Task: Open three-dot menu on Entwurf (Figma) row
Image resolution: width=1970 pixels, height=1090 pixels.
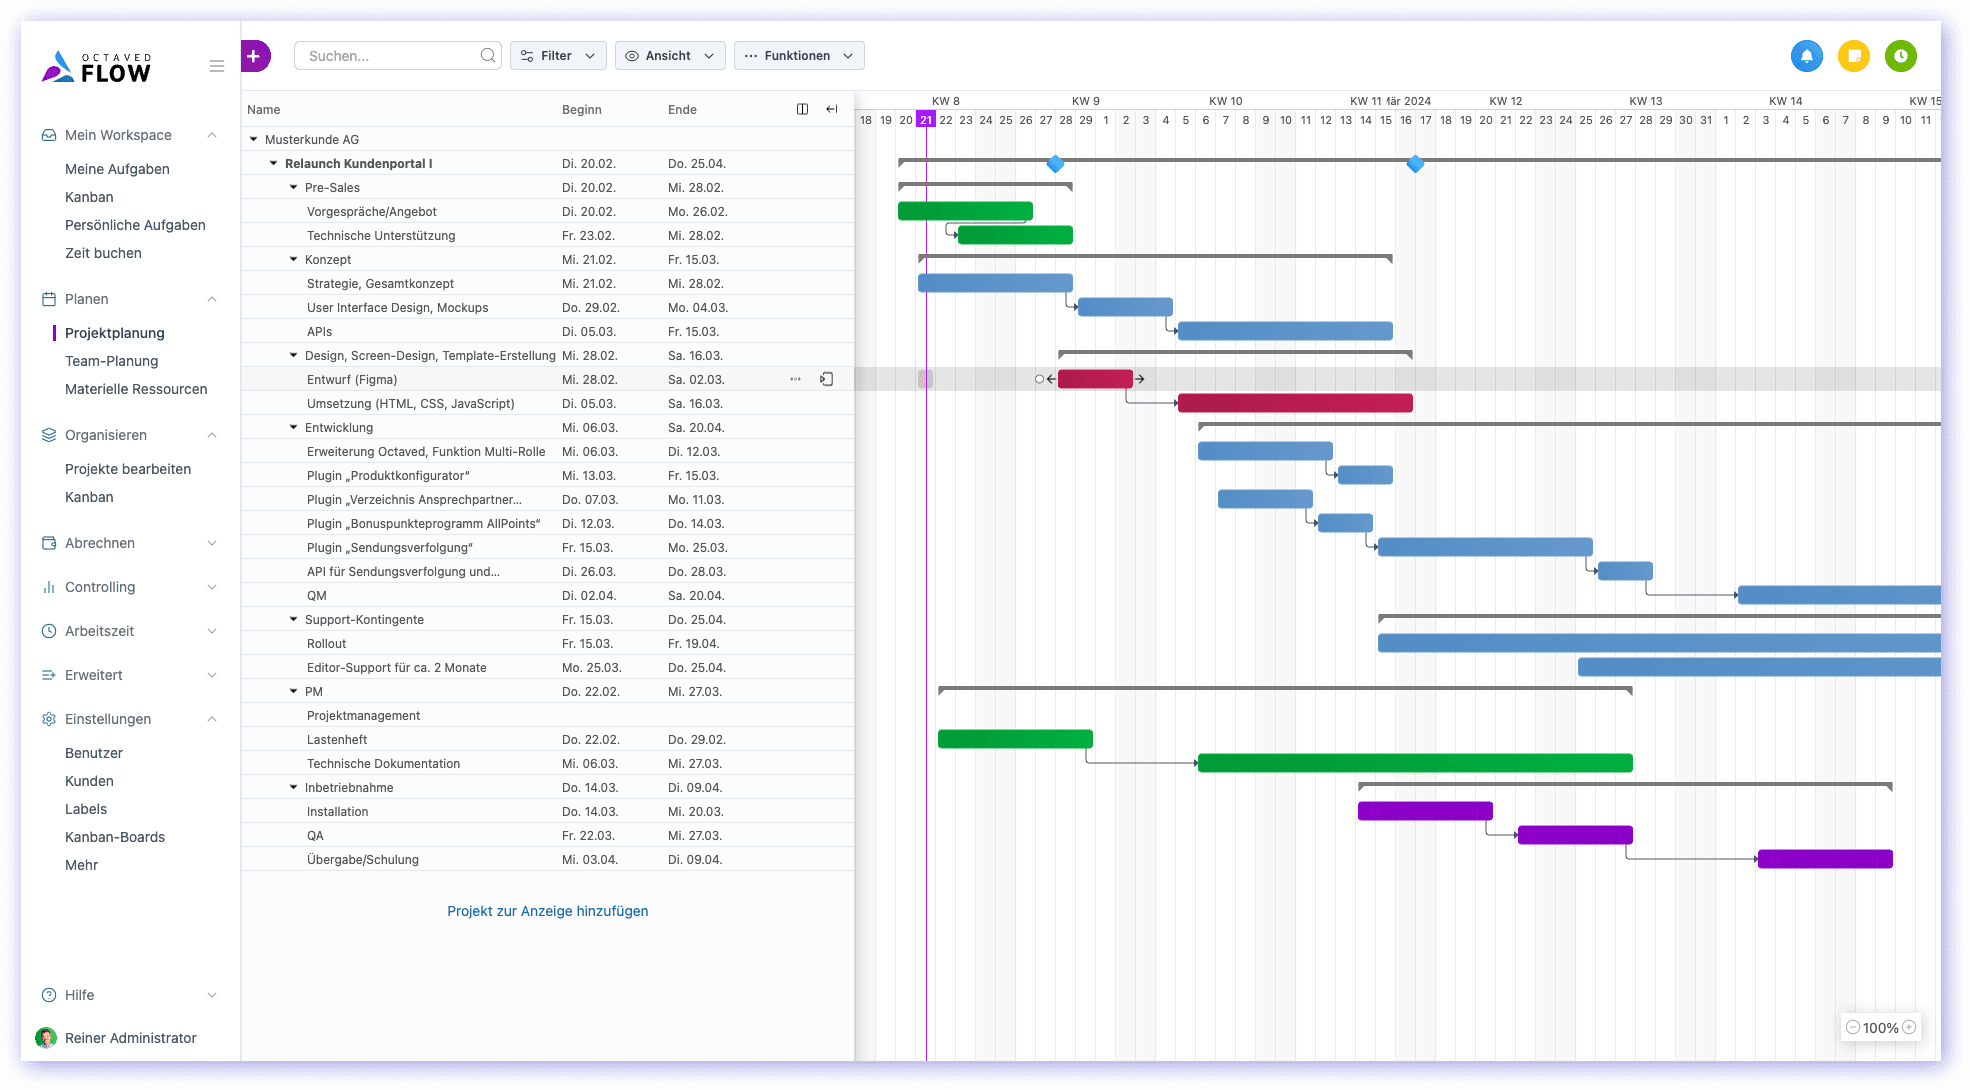Action: (x=795, y=379)
